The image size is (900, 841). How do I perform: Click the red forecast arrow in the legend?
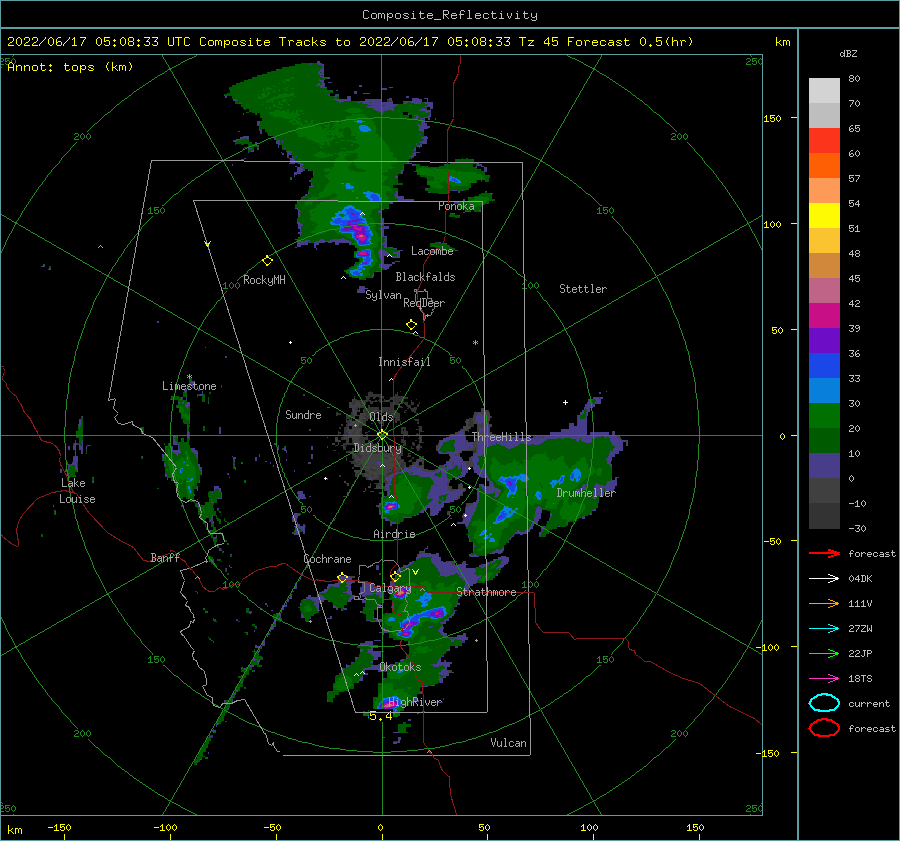[x=824, y=553]
